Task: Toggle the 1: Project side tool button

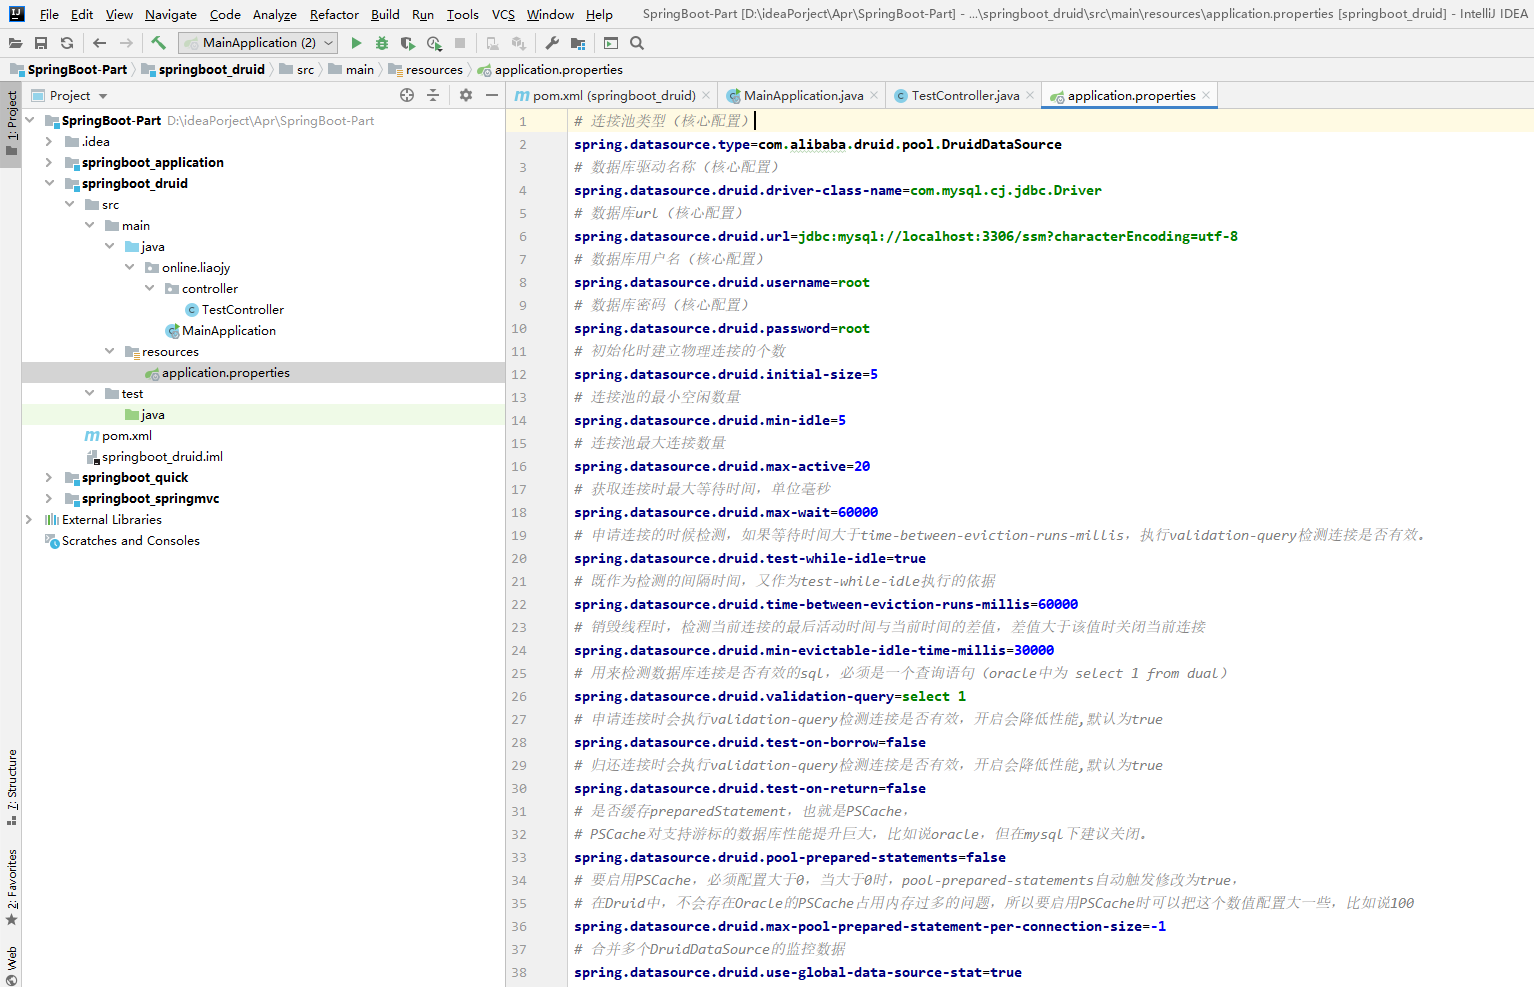Action: [x=11, y=124]
